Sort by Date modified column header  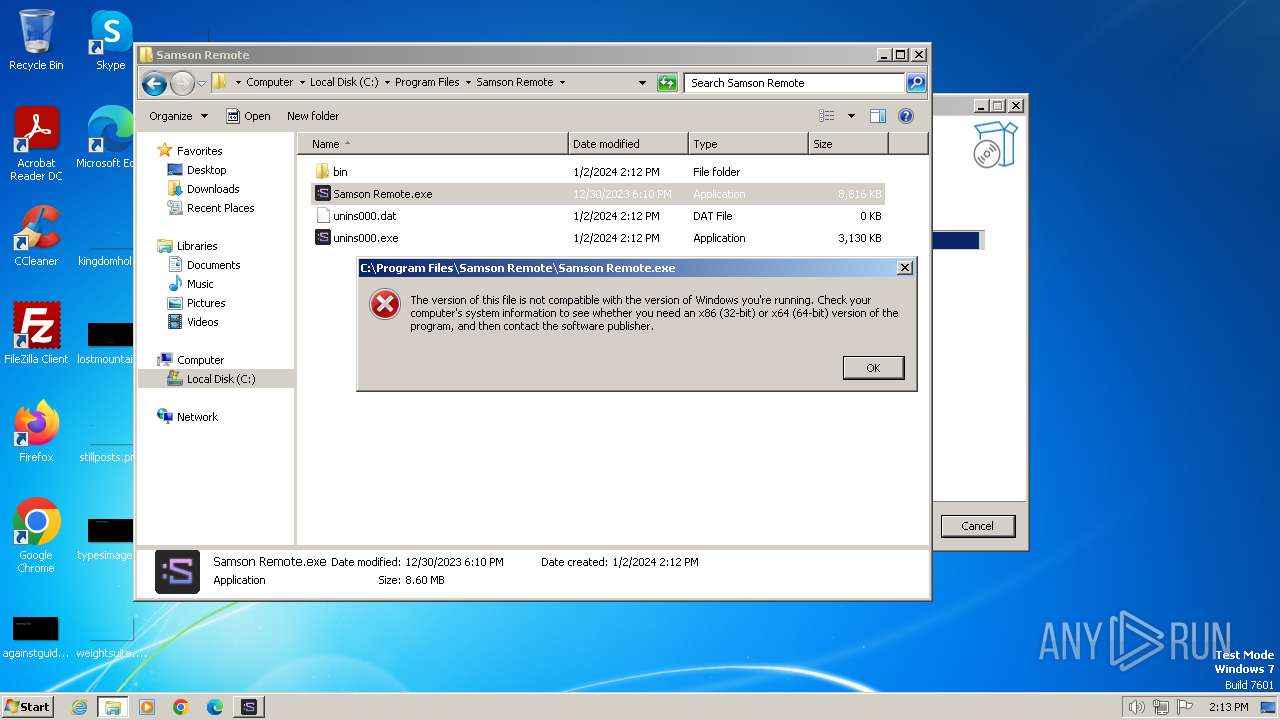(628, 144)
